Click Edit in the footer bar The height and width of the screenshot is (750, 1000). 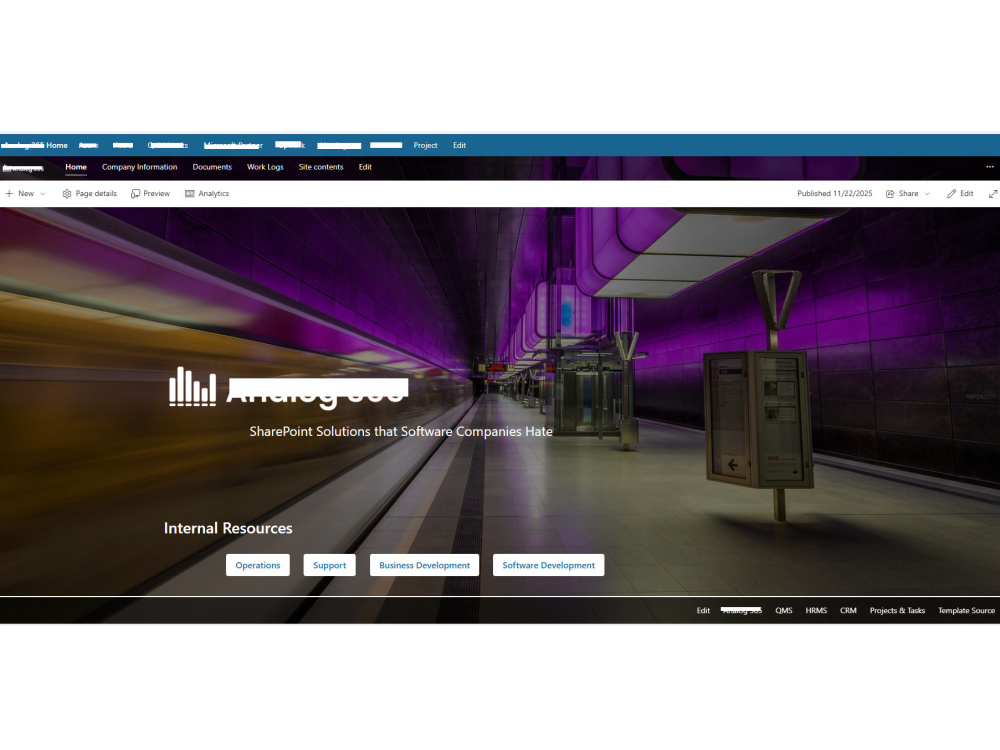click(703, 610)
